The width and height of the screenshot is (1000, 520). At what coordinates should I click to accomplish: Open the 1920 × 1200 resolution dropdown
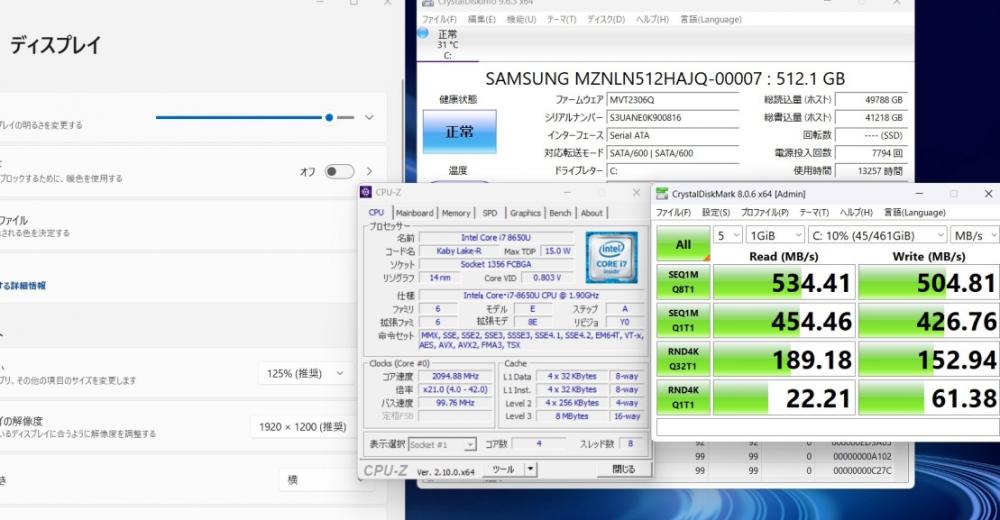pyautogui.click(x=304, y=426)
